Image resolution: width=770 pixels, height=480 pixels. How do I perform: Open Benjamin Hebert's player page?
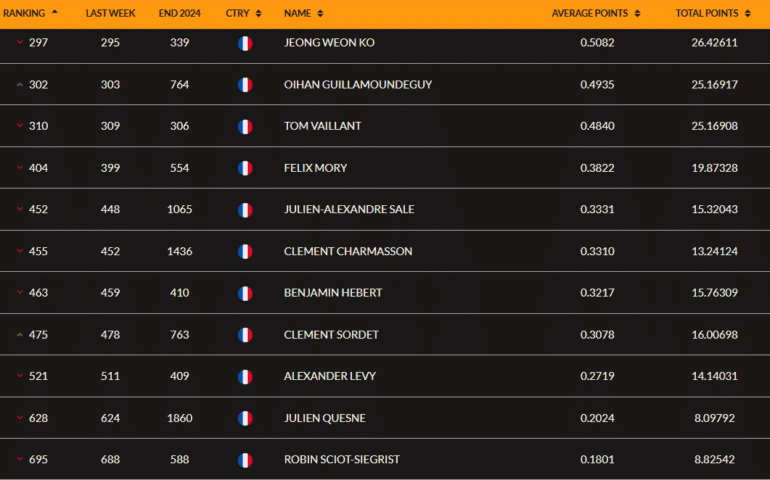coord(333,293)
